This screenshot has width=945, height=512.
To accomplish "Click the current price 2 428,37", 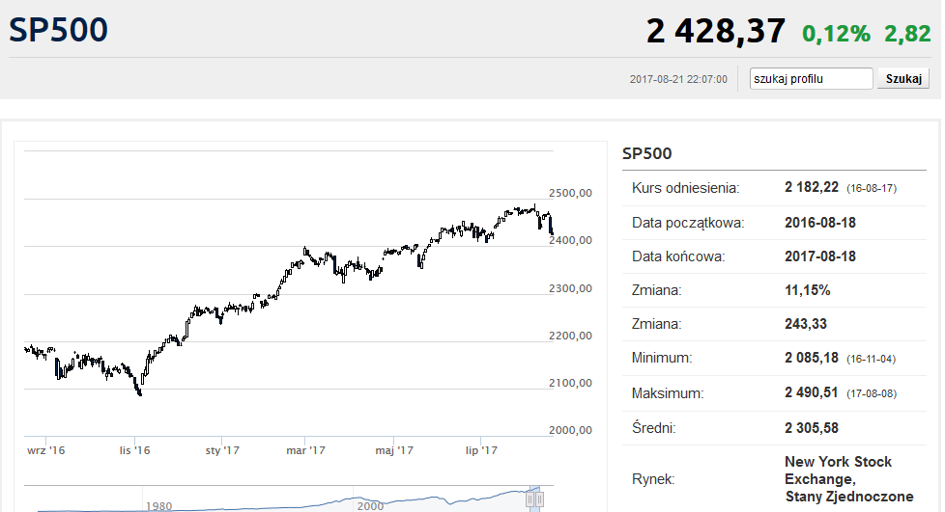I will pyautogui.click(x=716, y=32).
